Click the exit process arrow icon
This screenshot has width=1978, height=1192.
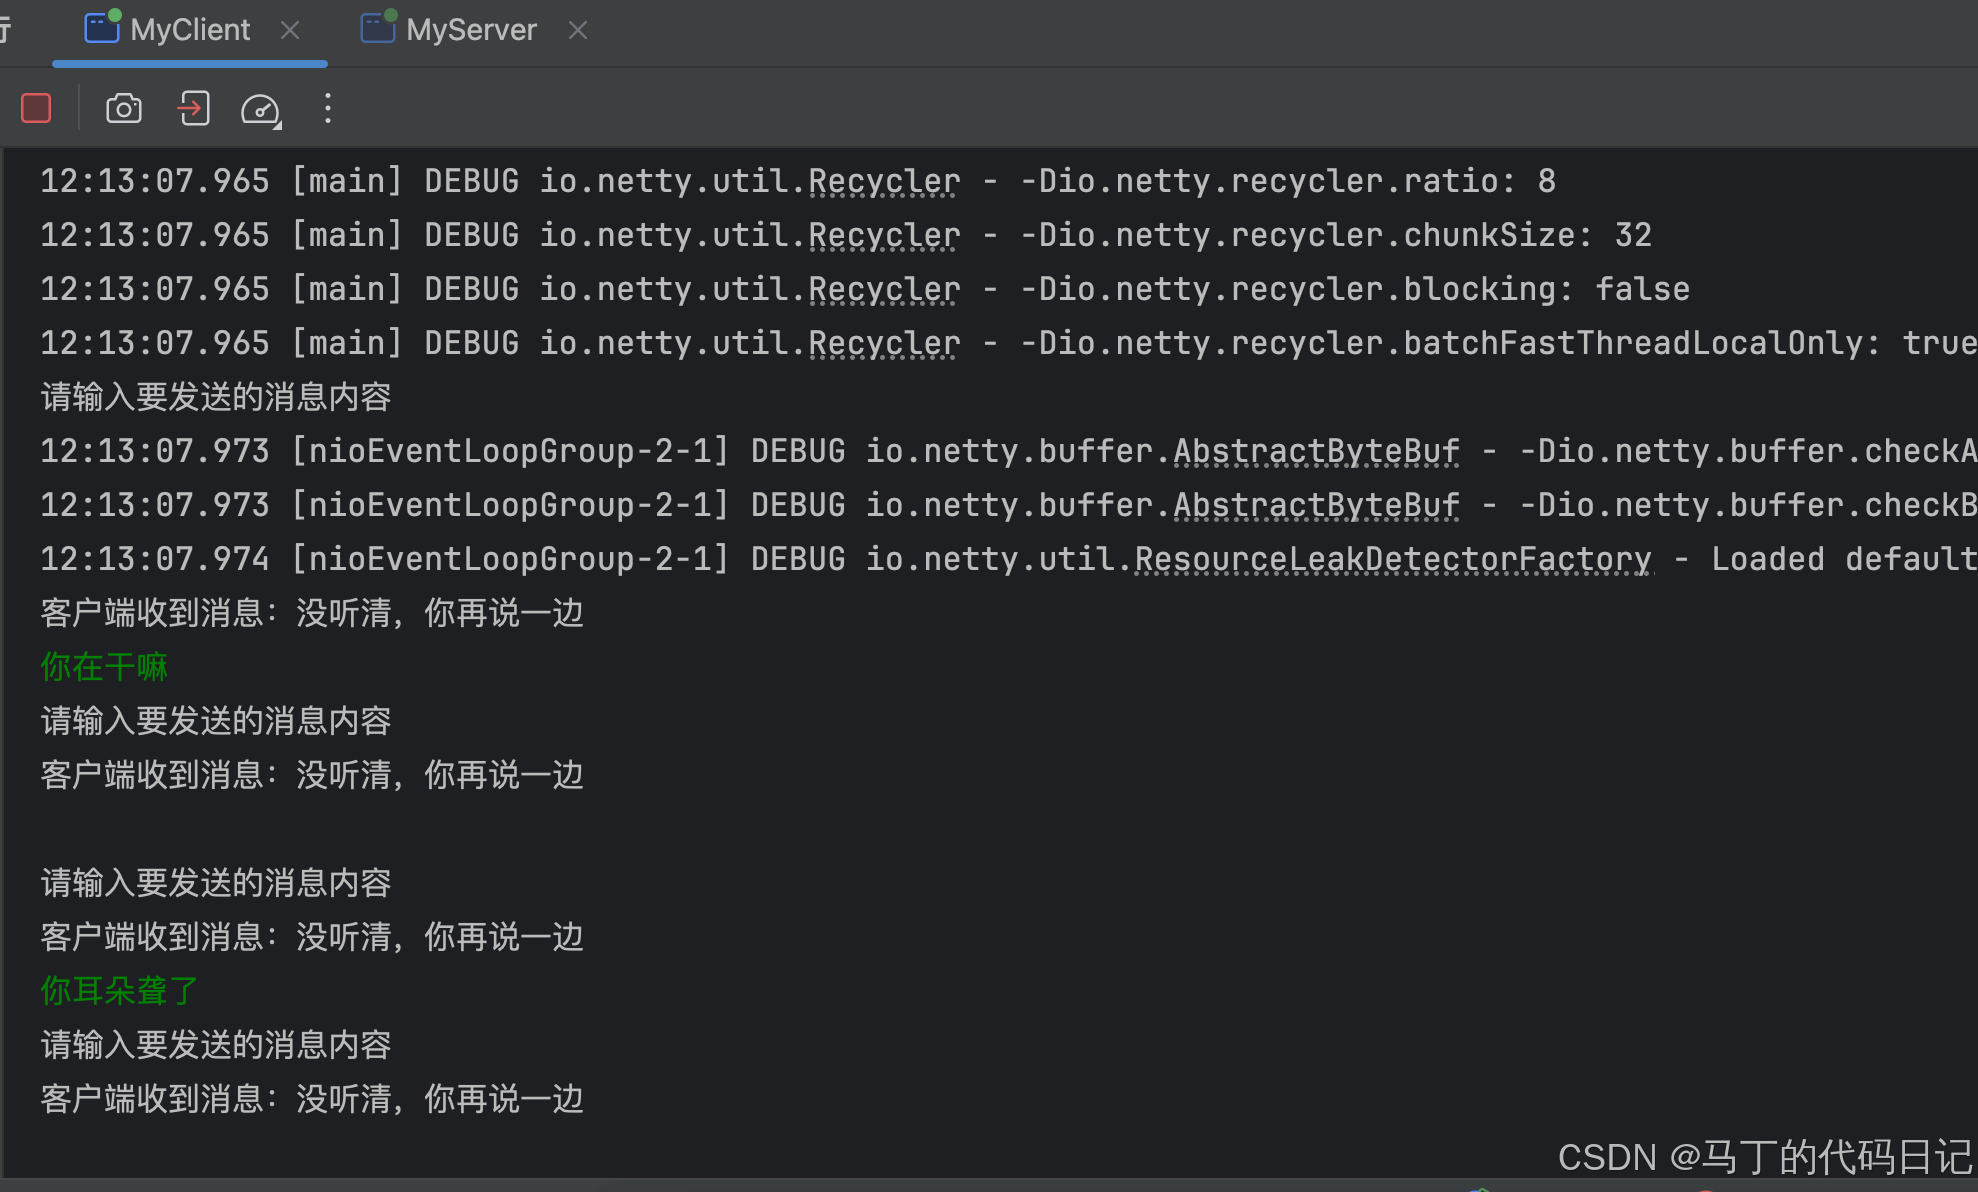pyautogui.click(x=193, y=108)
